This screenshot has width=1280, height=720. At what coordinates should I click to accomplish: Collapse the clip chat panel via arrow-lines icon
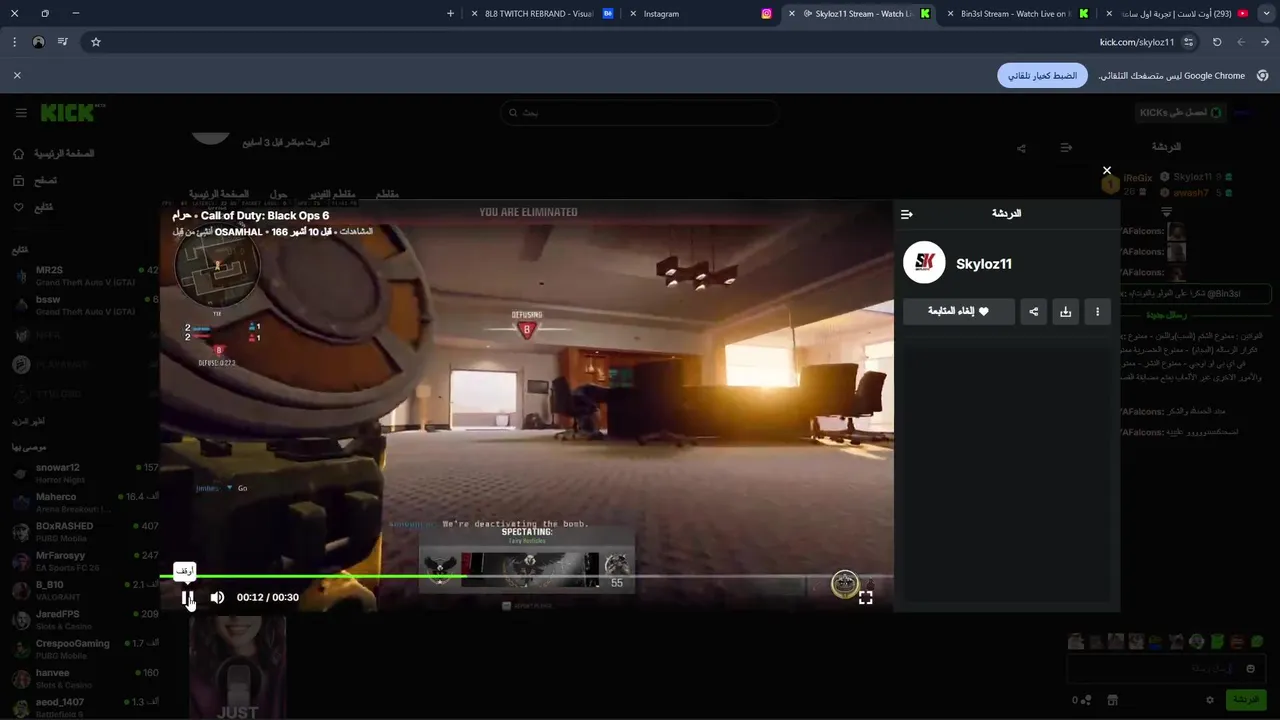tap(907, 214)
